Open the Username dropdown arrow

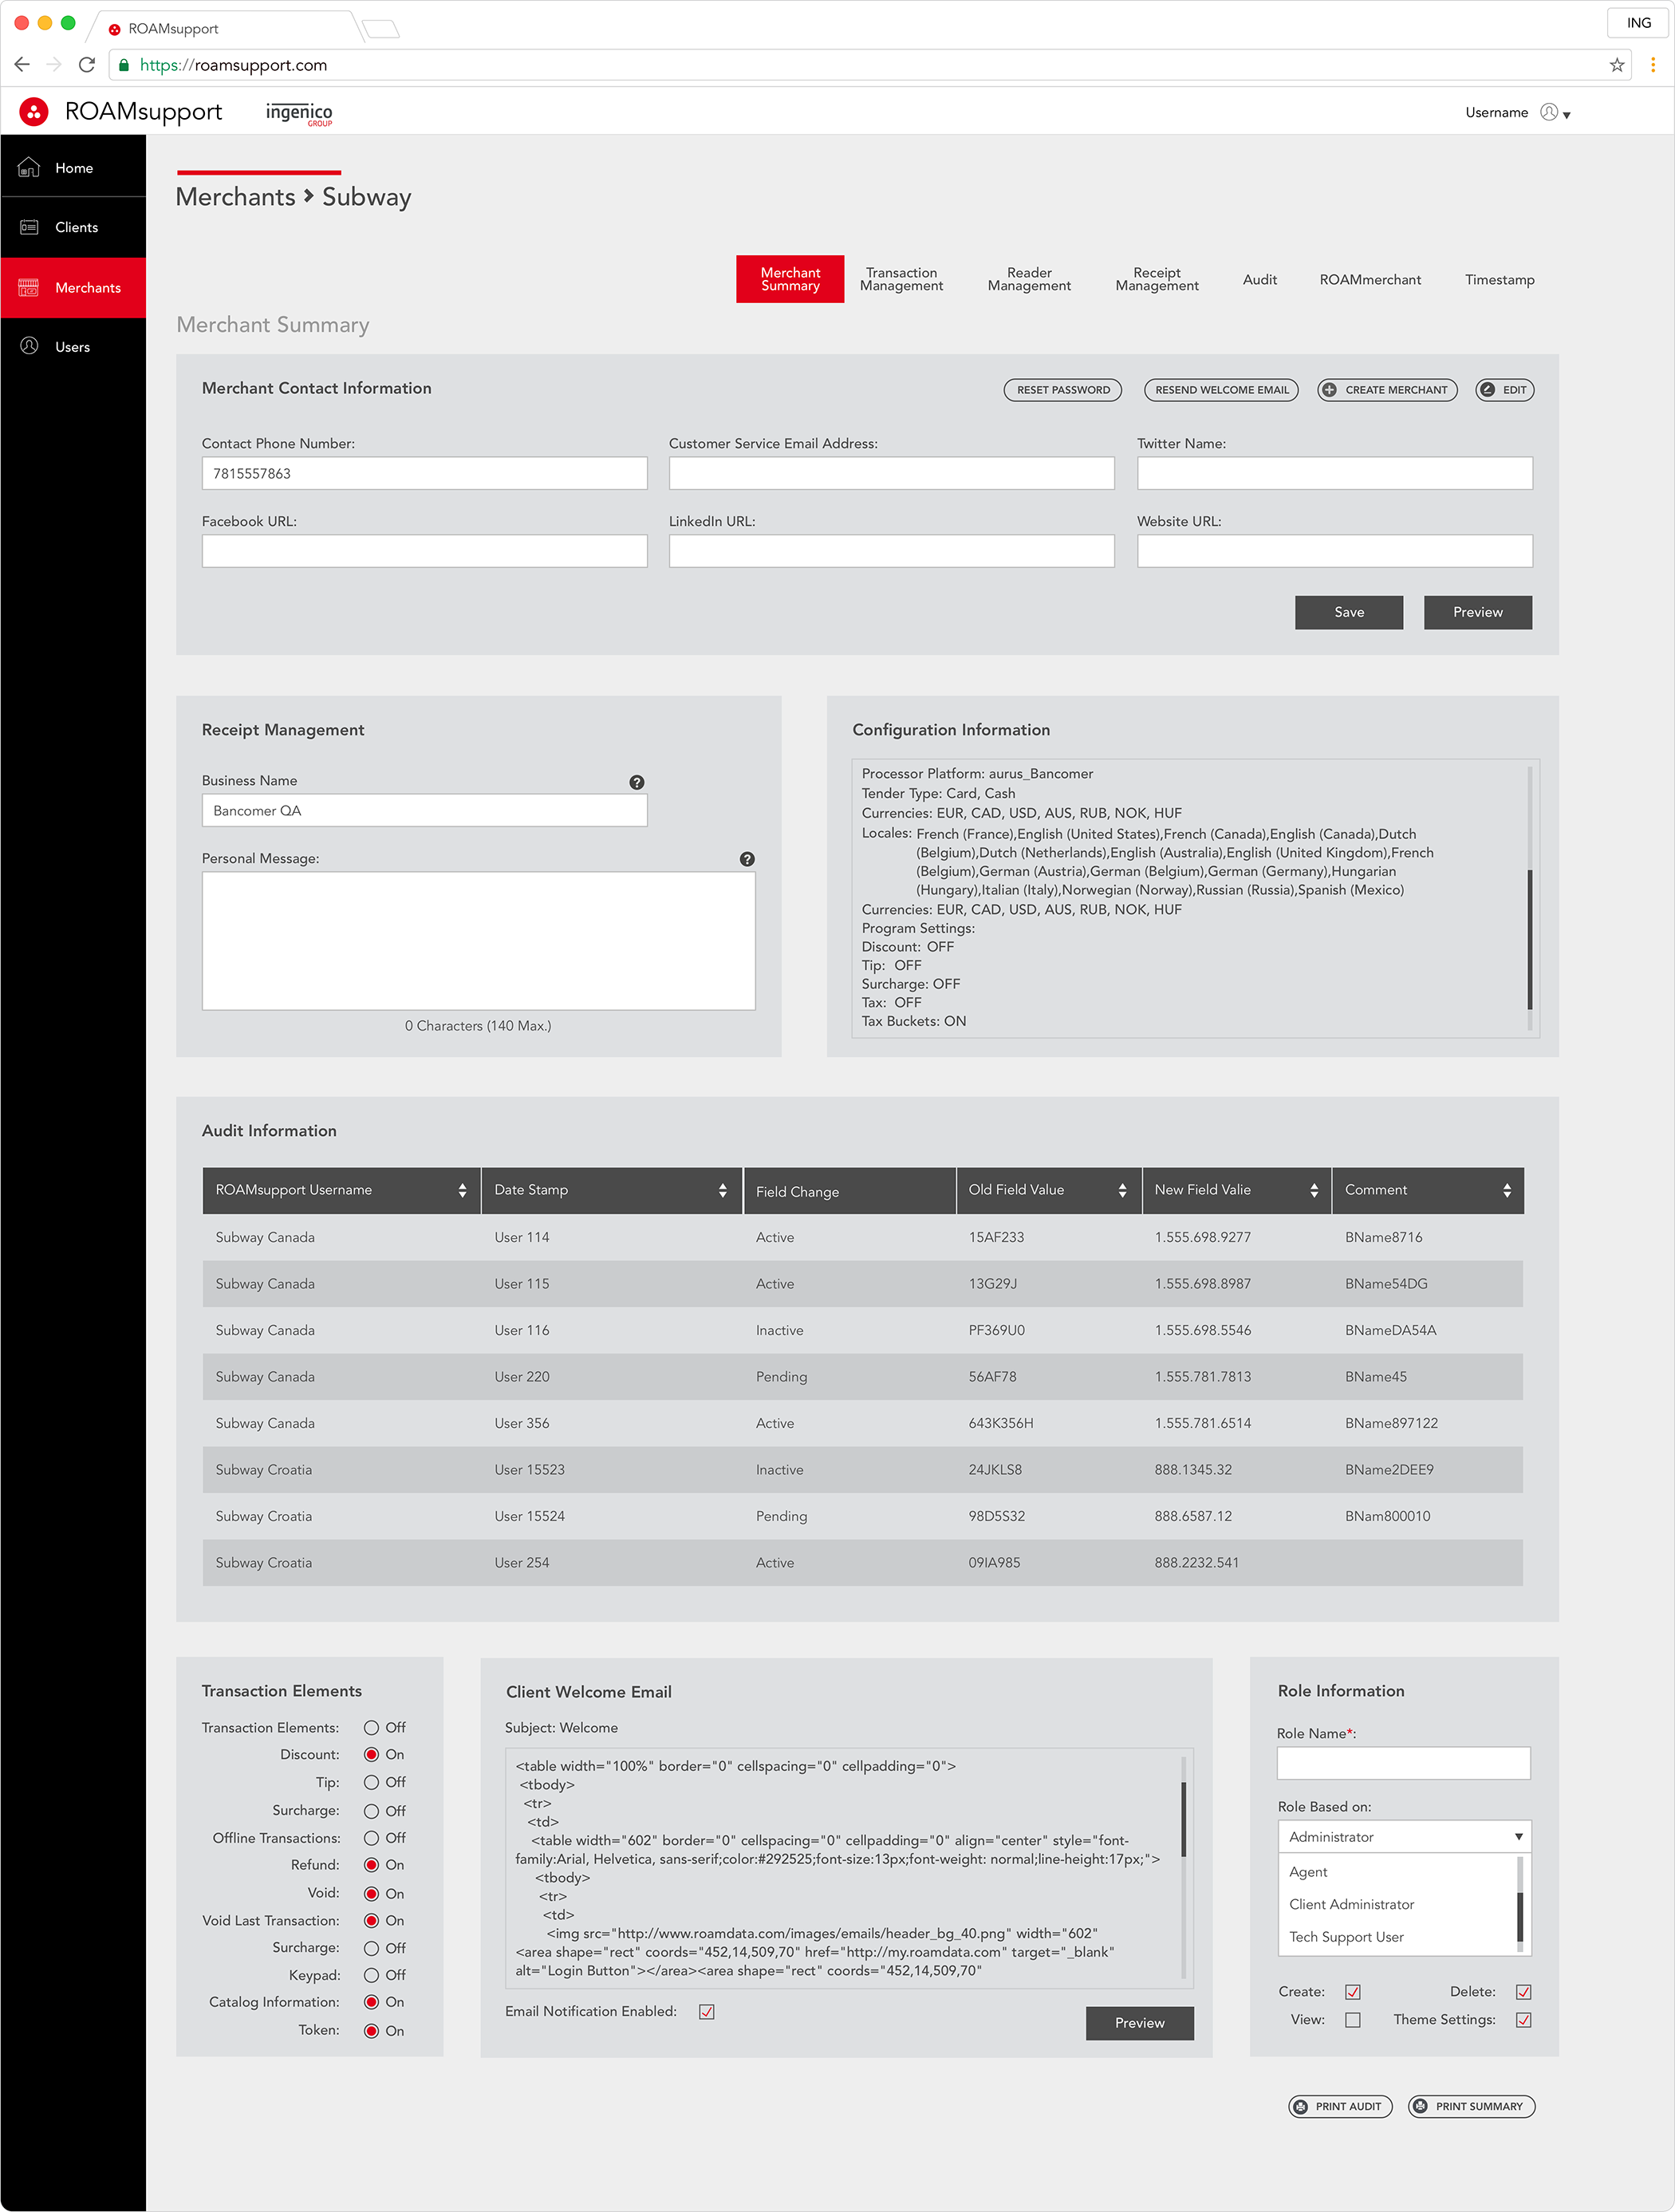1567,115
